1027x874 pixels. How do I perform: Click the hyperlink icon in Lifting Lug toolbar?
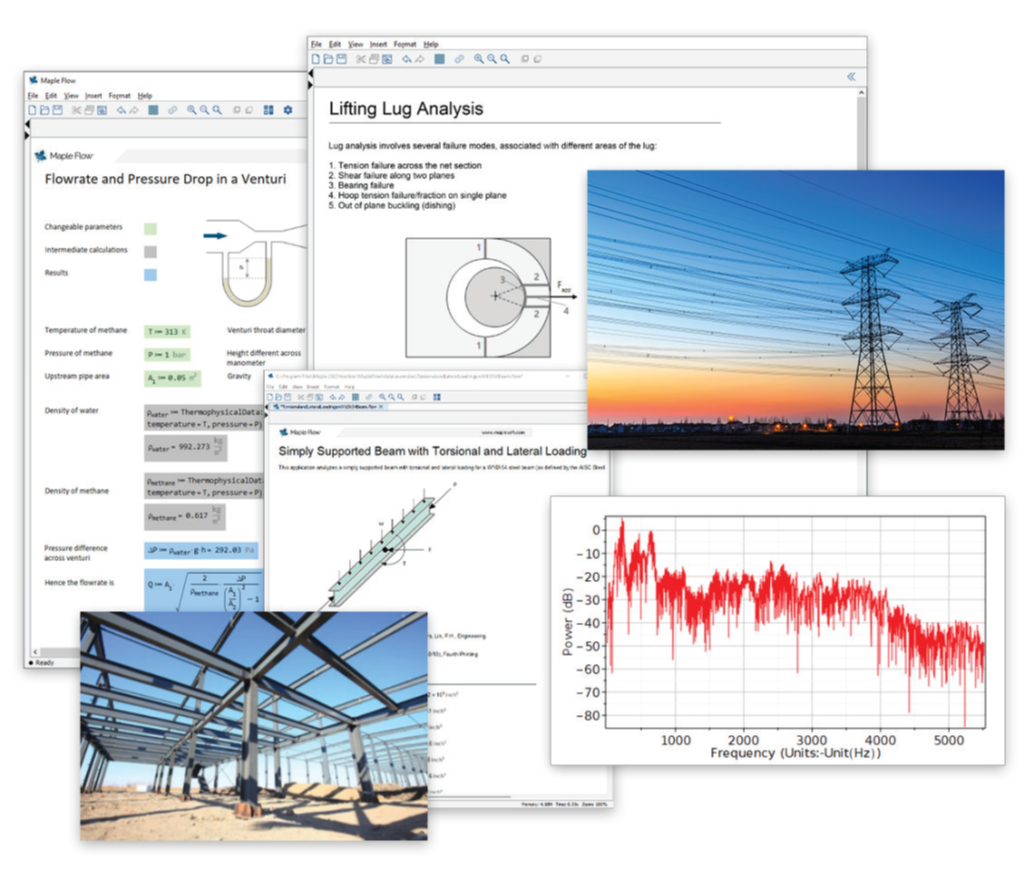pyautogui.click(x=459, y=59)
